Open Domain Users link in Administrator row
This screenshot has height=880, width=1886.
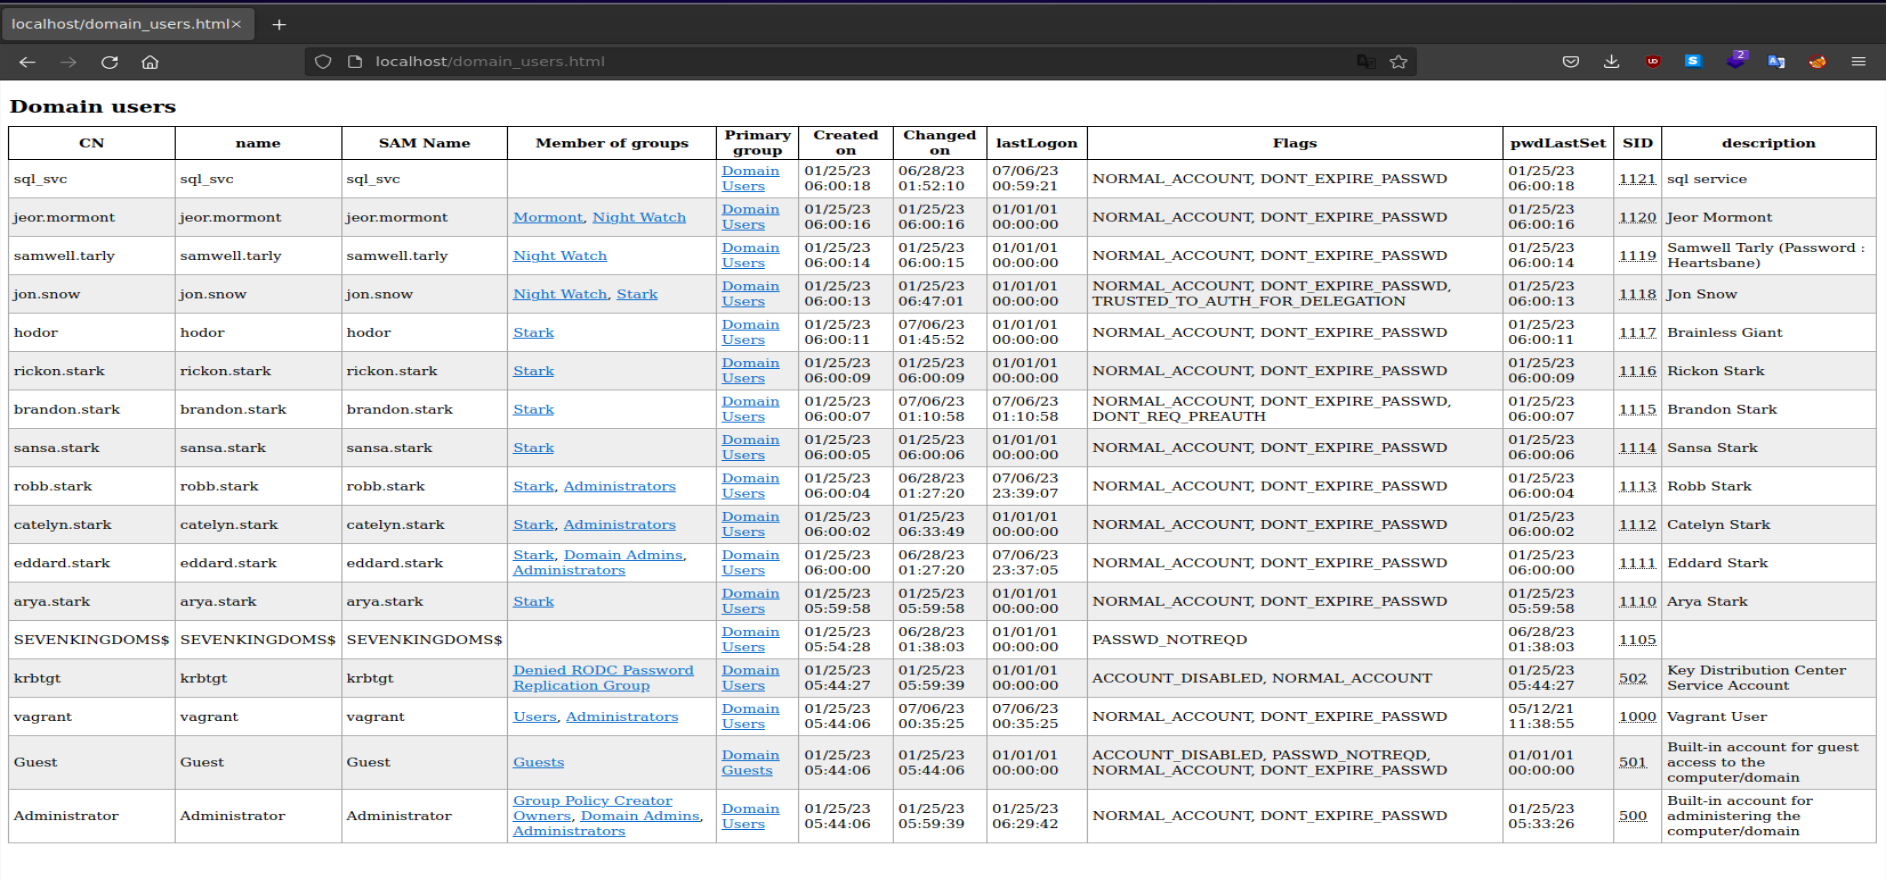750,816
